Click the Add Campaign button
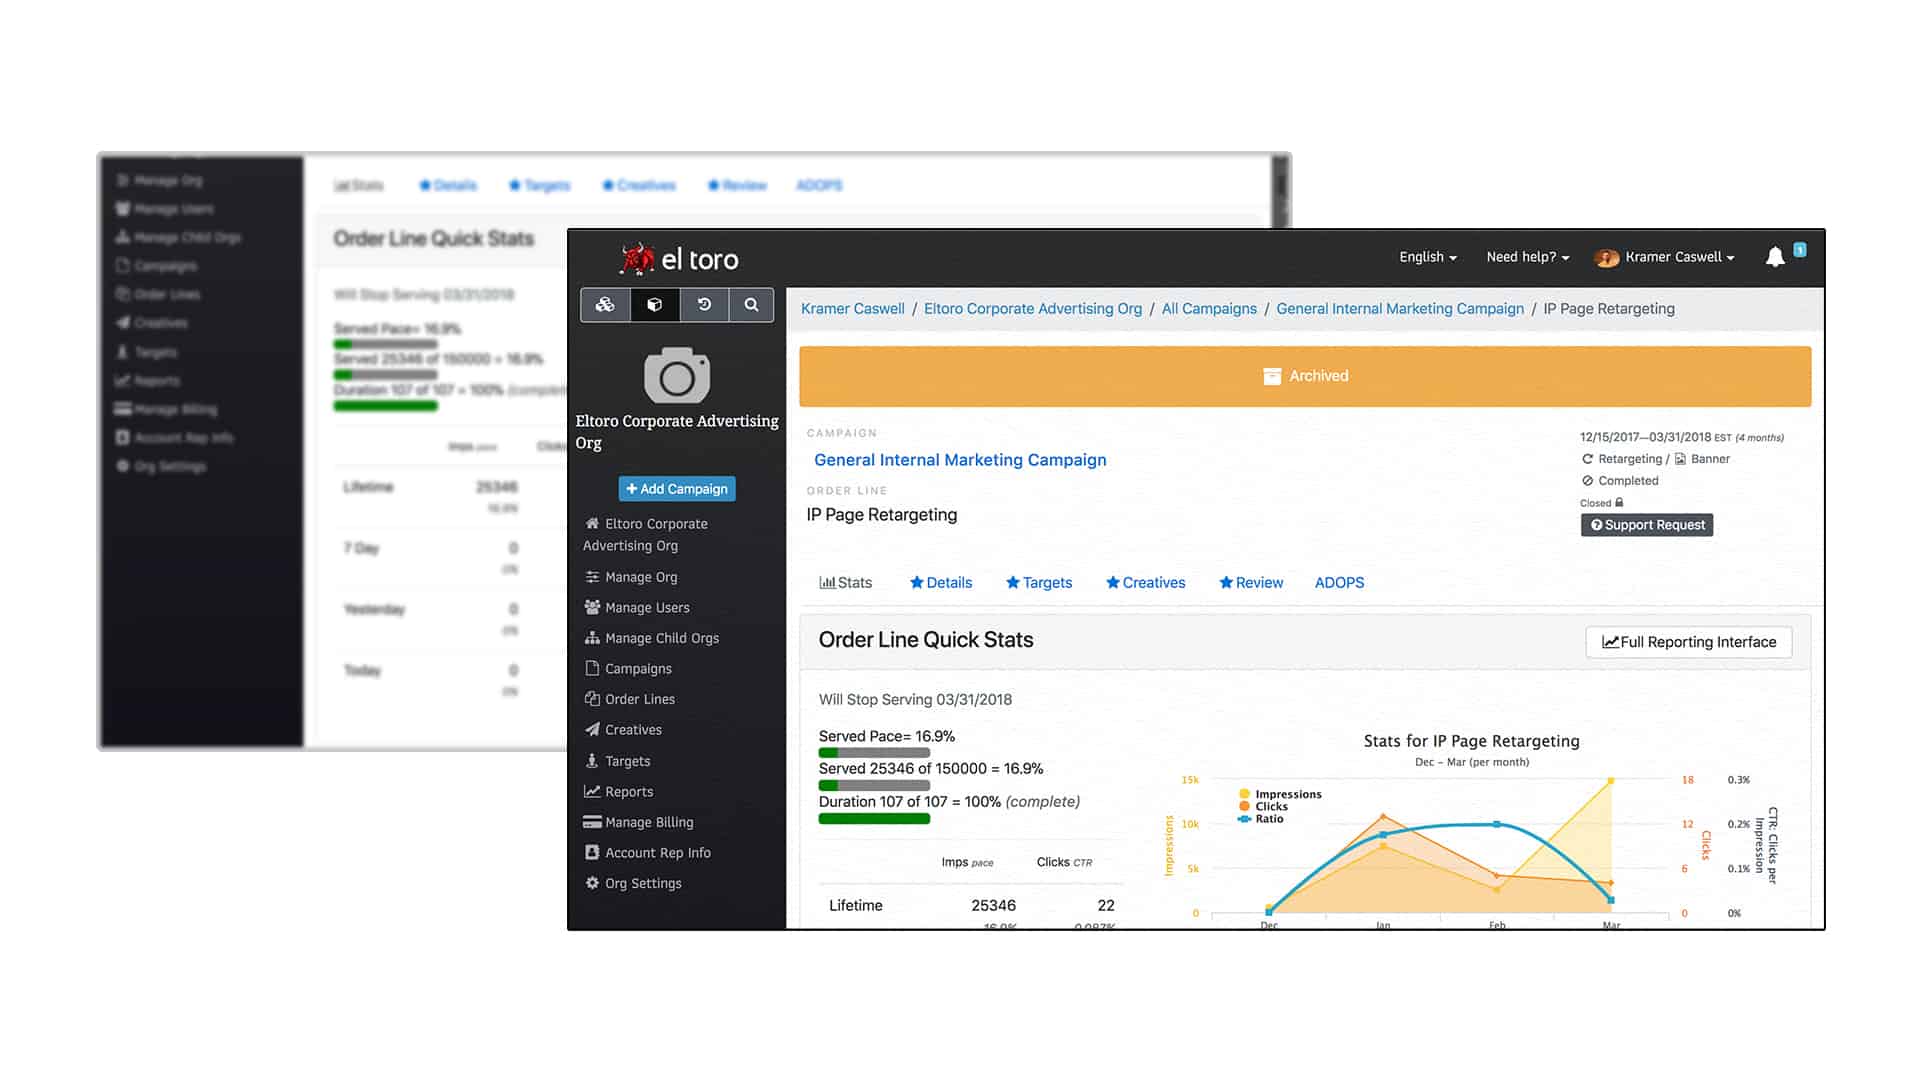Viewport: 1920px width, 1080px height. (677, 489)
